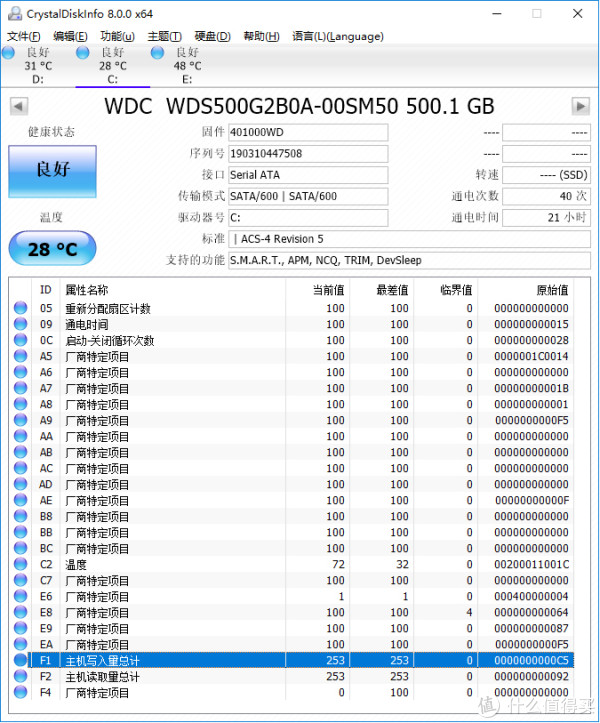This screenshot has width=600, height=723.
Task: Click the status orb in the EA attribute row
Action: coord(20,644)
